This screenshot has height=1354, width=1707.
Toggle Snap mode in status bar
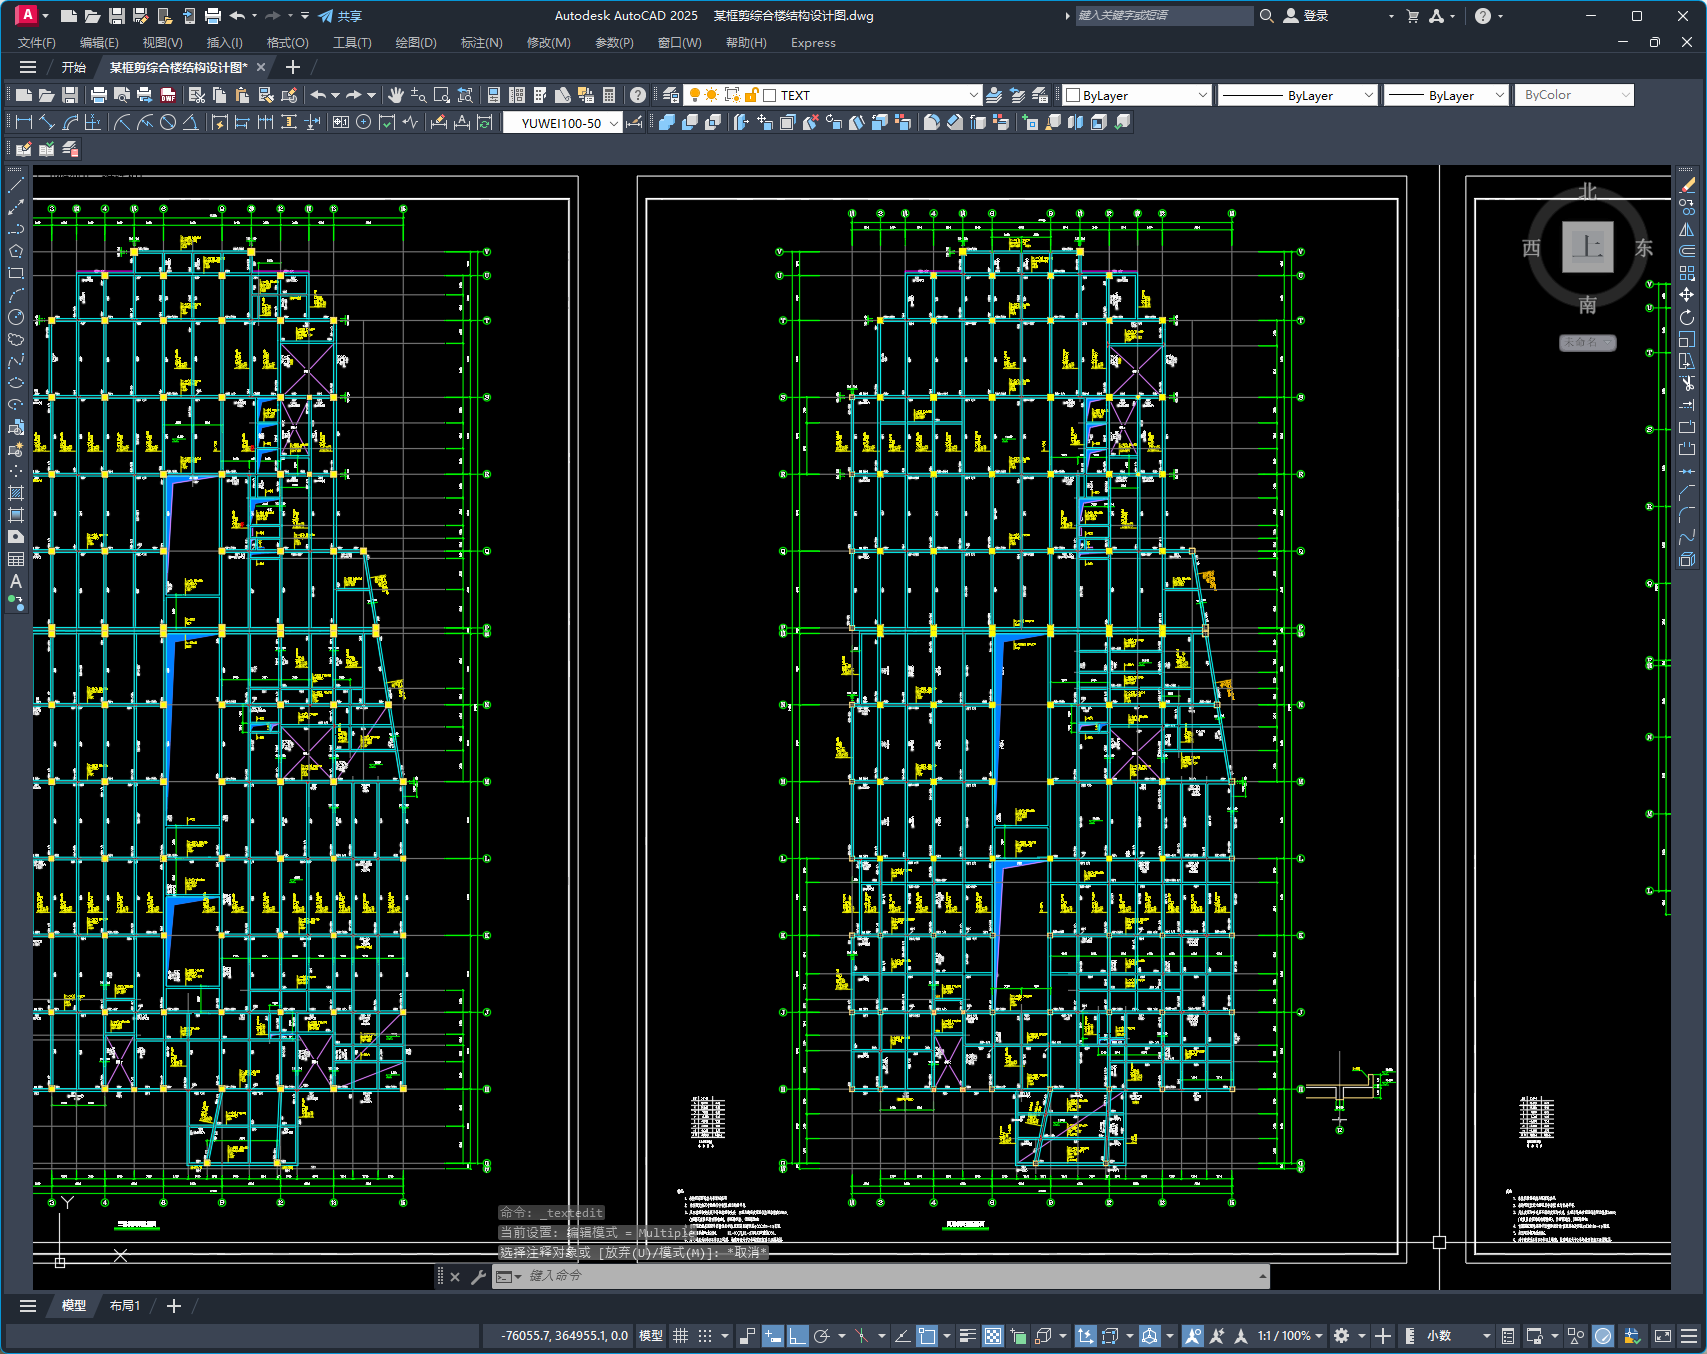click(x=705, y=1336)
